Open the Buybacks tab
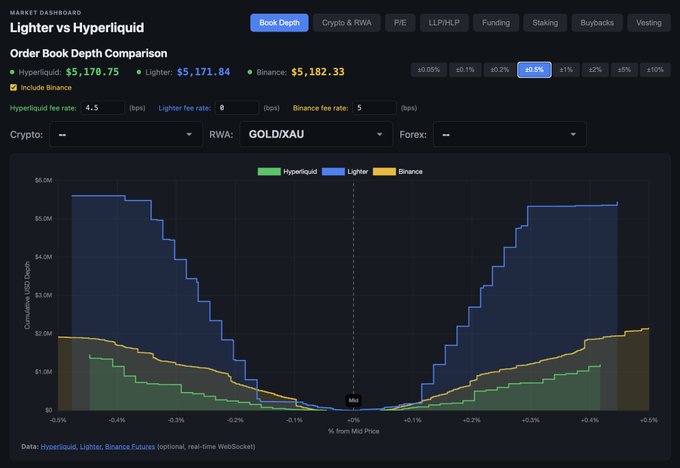 coord(597,22)
